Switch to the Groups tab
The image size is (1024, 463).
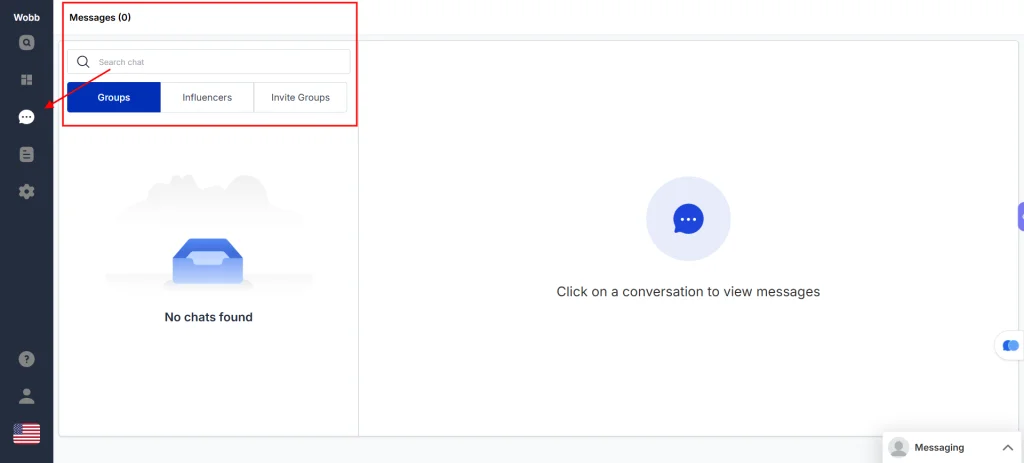(114, 97)
